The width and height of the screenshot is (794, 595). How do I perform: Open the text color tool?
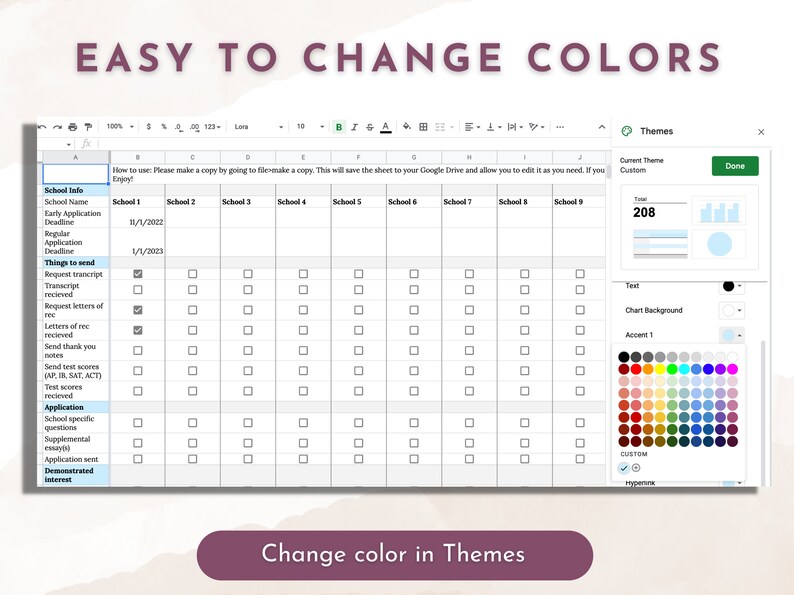coord(386,127)
